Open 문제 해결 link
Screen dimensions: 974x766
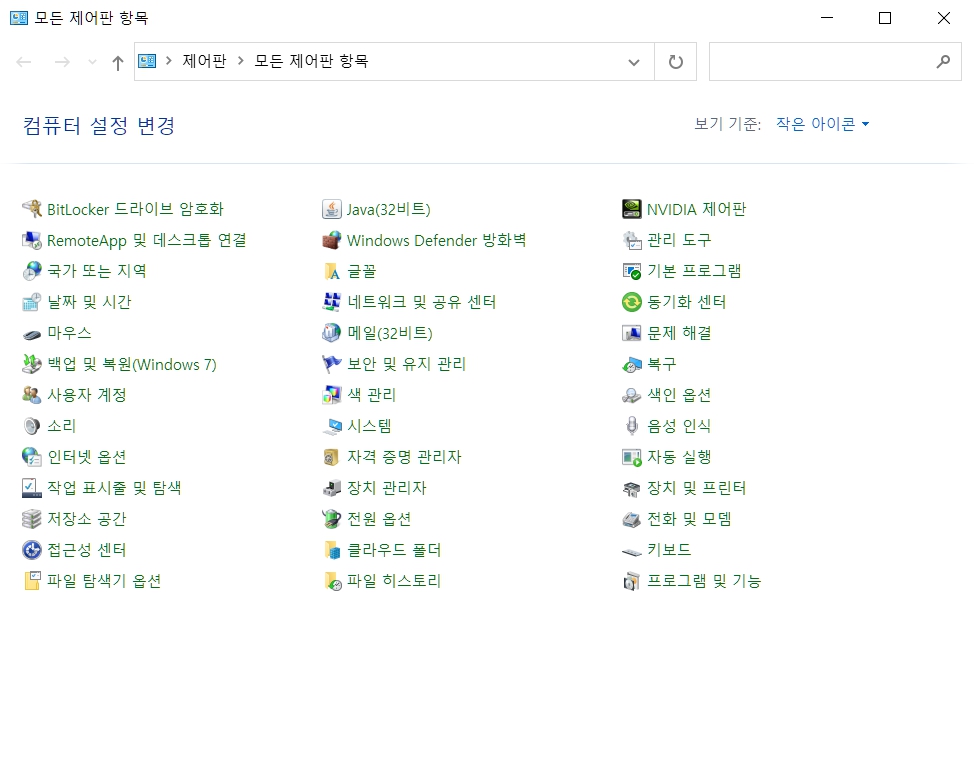pos(679,333)
